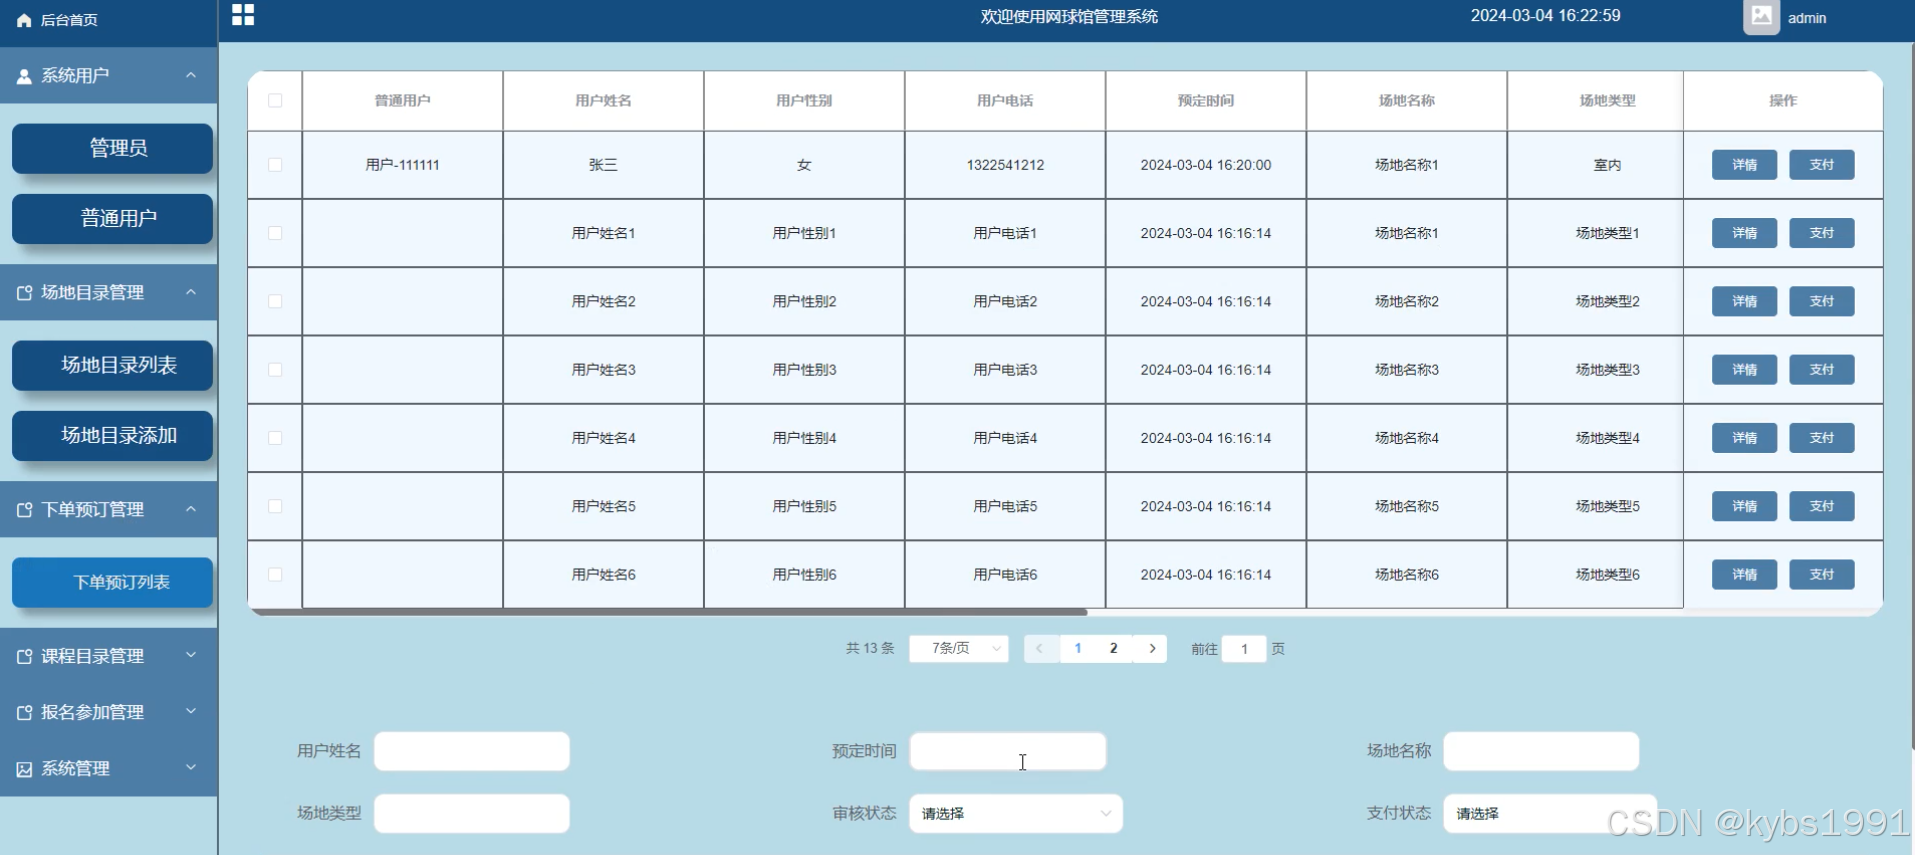
Task: Click the home icon beside 后台首页
Action: point(24,20)
